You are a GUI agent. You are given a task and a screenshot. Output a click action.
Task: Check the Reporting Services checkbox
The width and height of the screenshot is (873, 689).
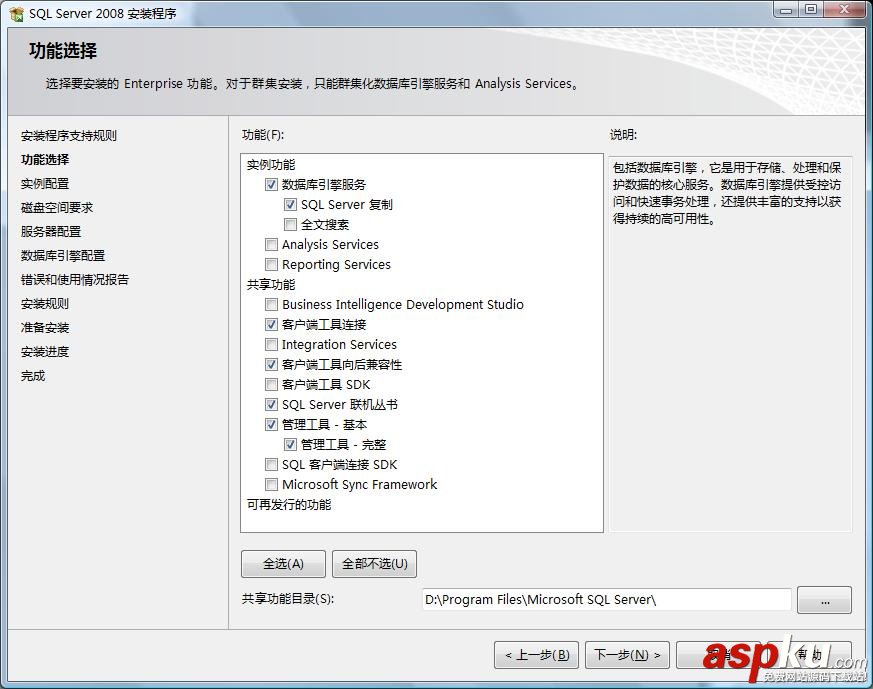(x=271, y=264)
